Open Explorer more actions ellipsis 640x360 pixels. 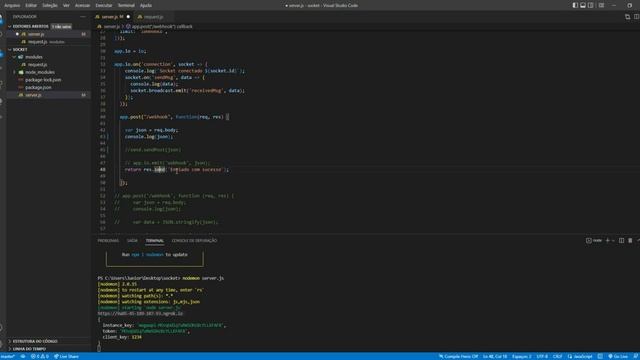[83, 17]
